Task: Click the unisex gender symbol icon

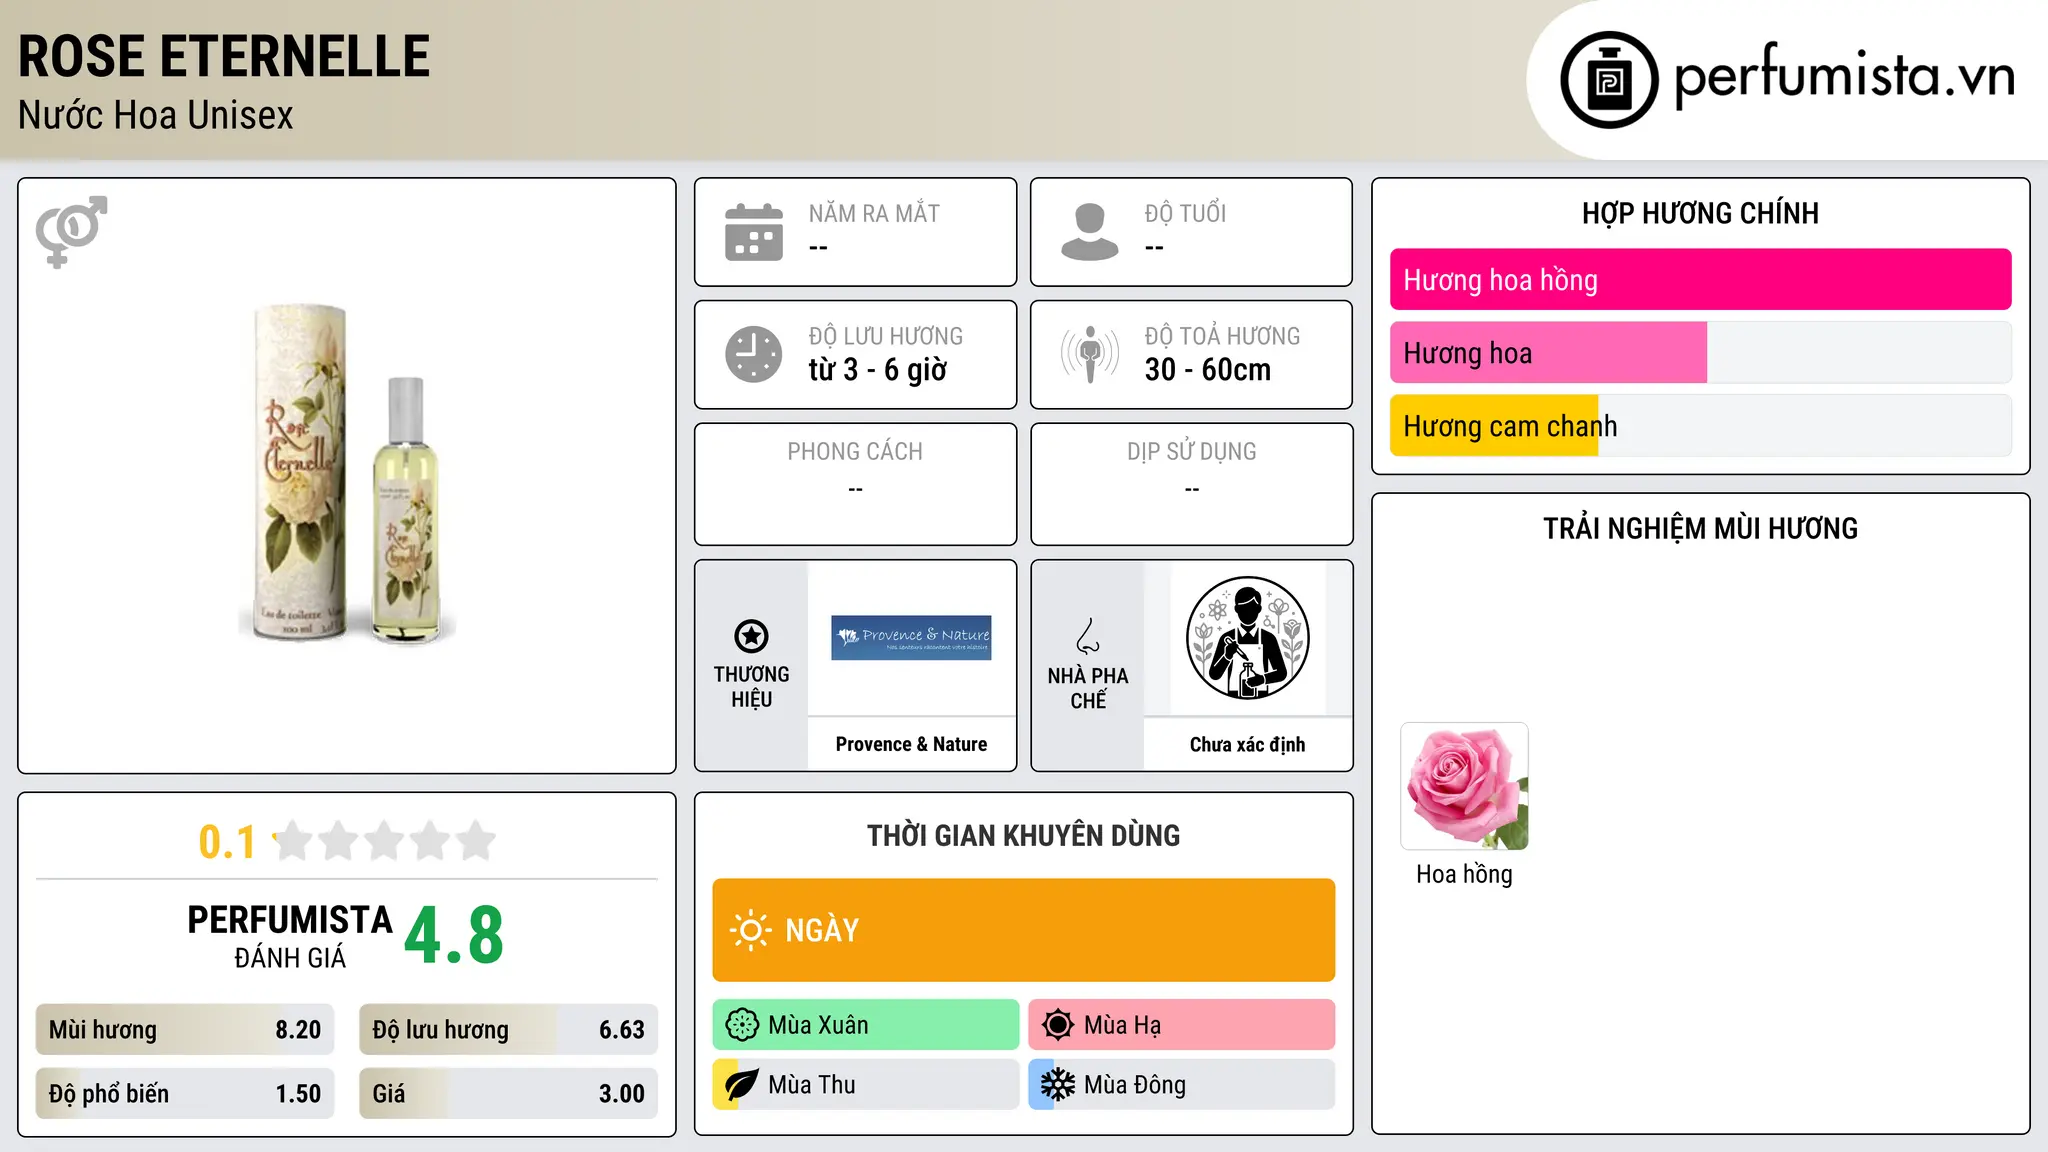Action: click(x=71, y=231)
